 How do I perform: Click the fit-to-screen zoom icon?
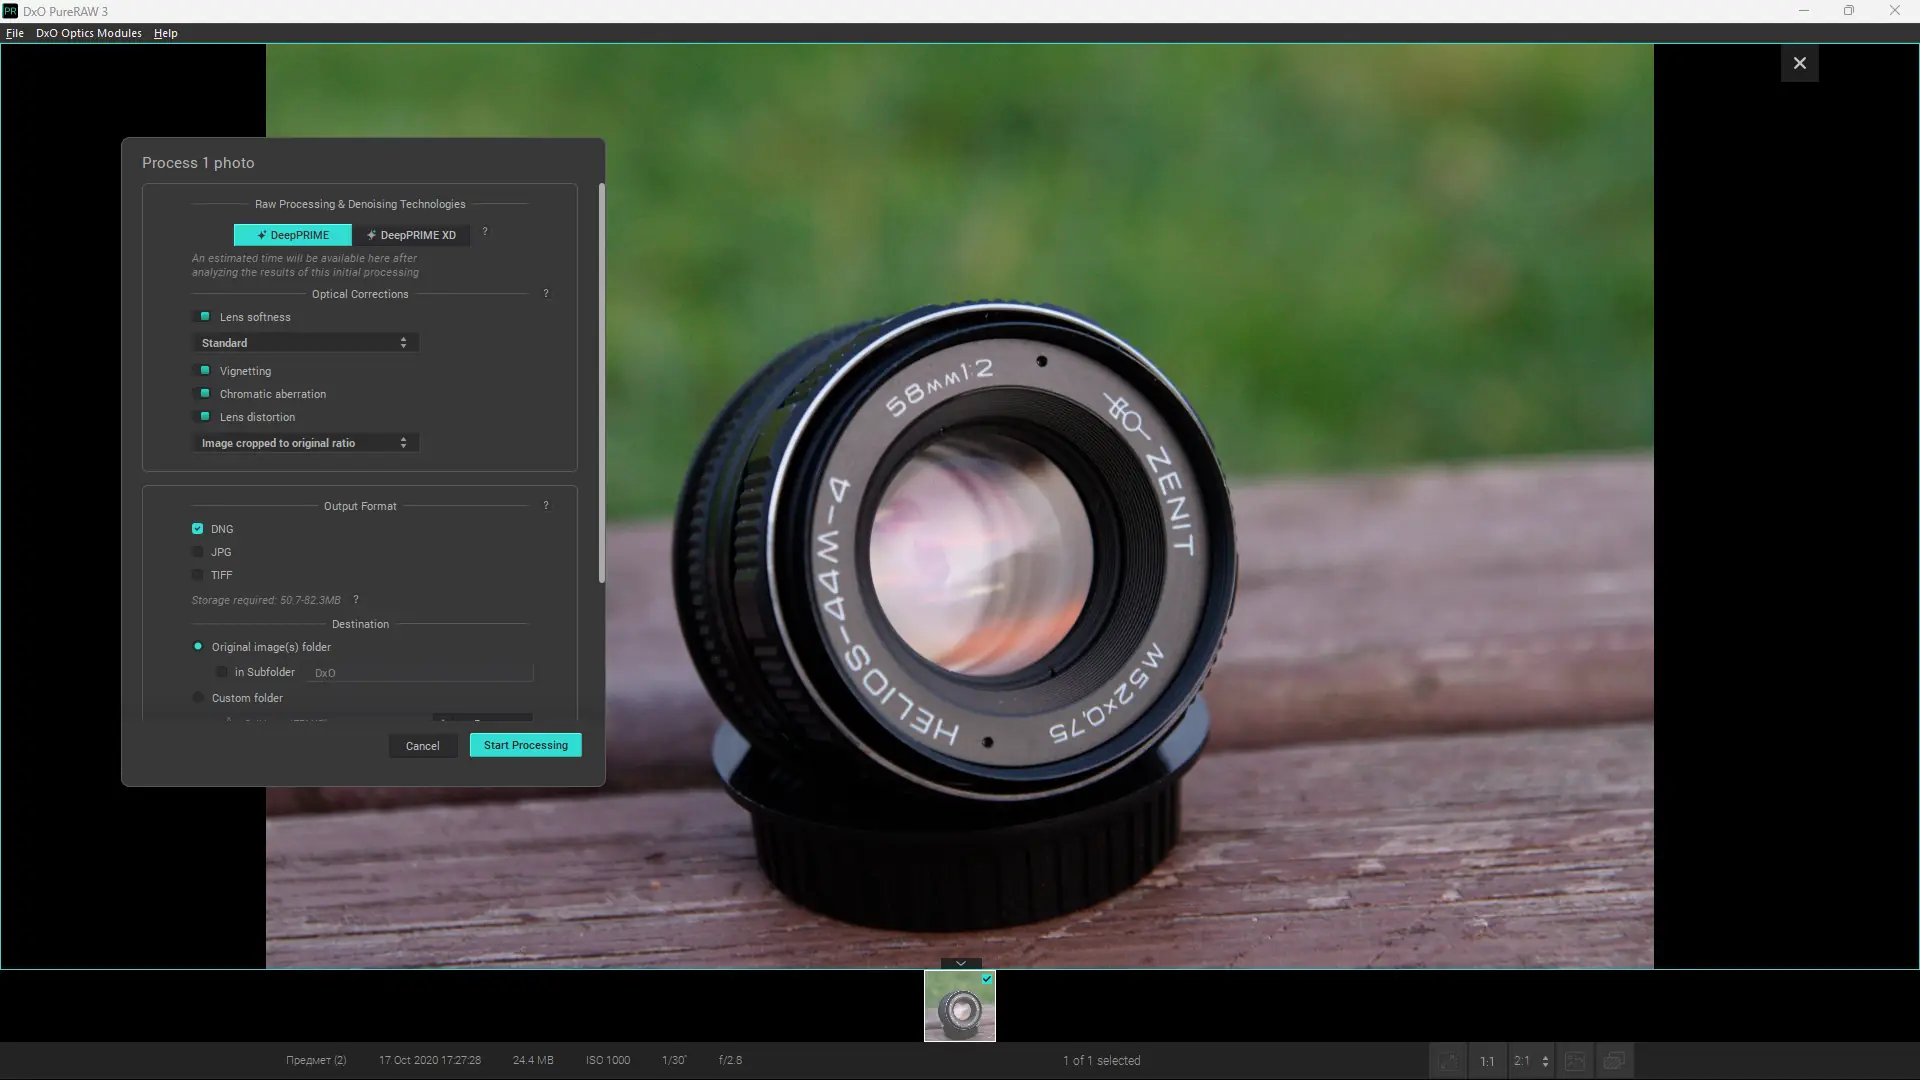point(1448,1061)
